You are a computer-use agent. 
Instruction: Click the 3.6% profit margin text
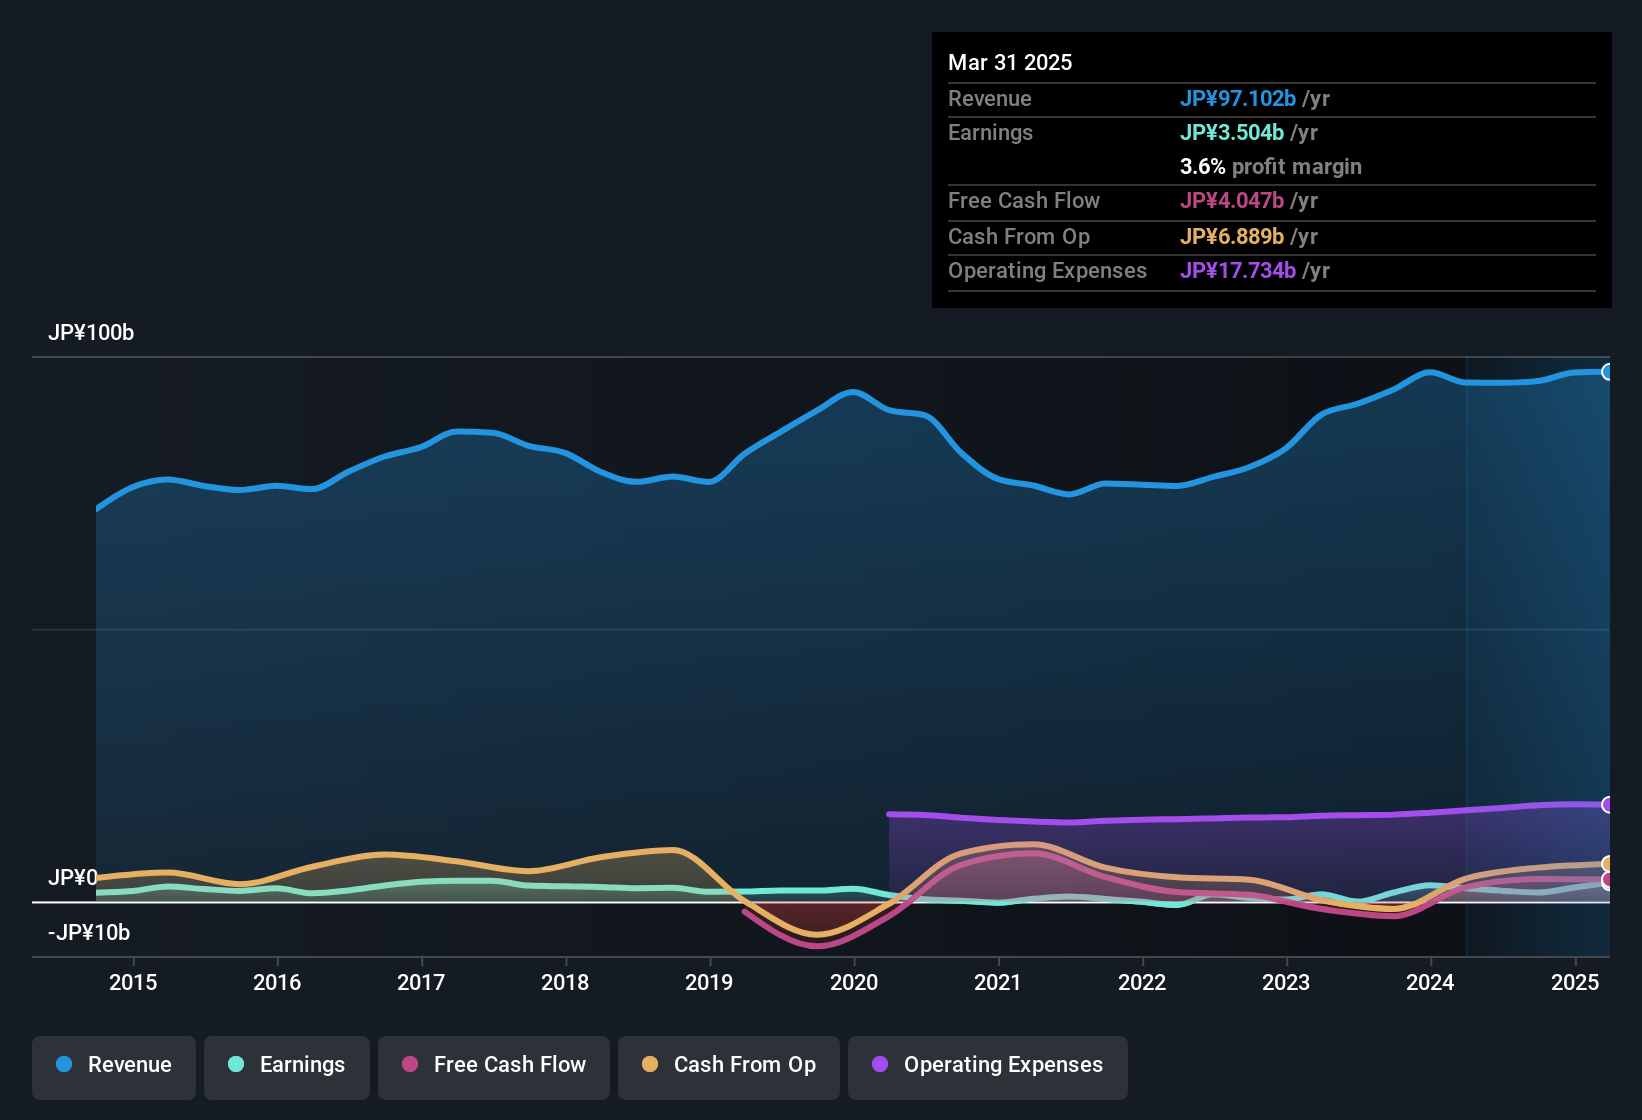(1271, 166)
